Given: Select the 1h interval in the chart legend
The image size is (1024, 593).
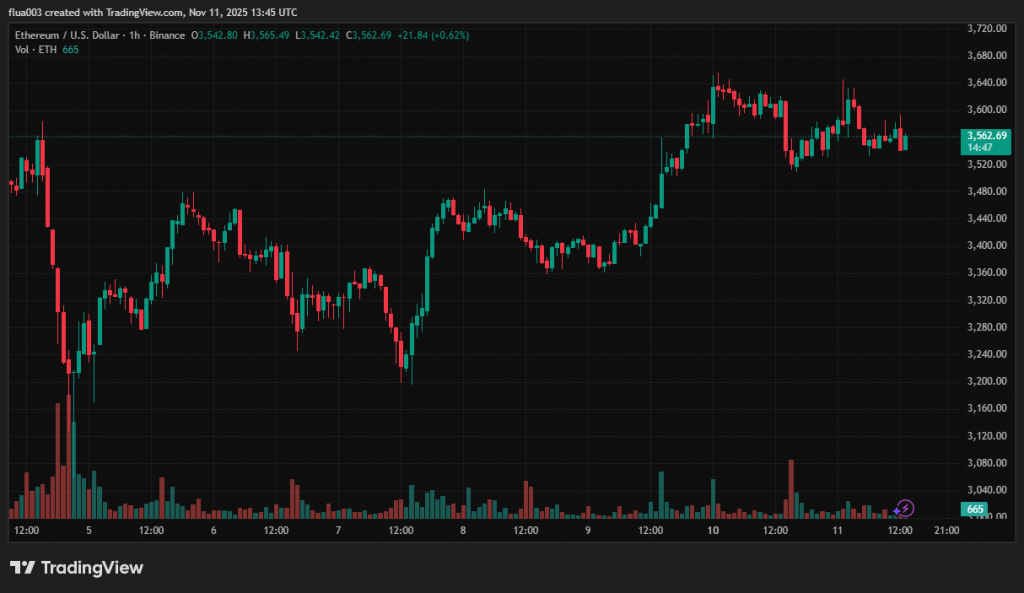Looking at the screenshot, I should click(x=133, y=35).
